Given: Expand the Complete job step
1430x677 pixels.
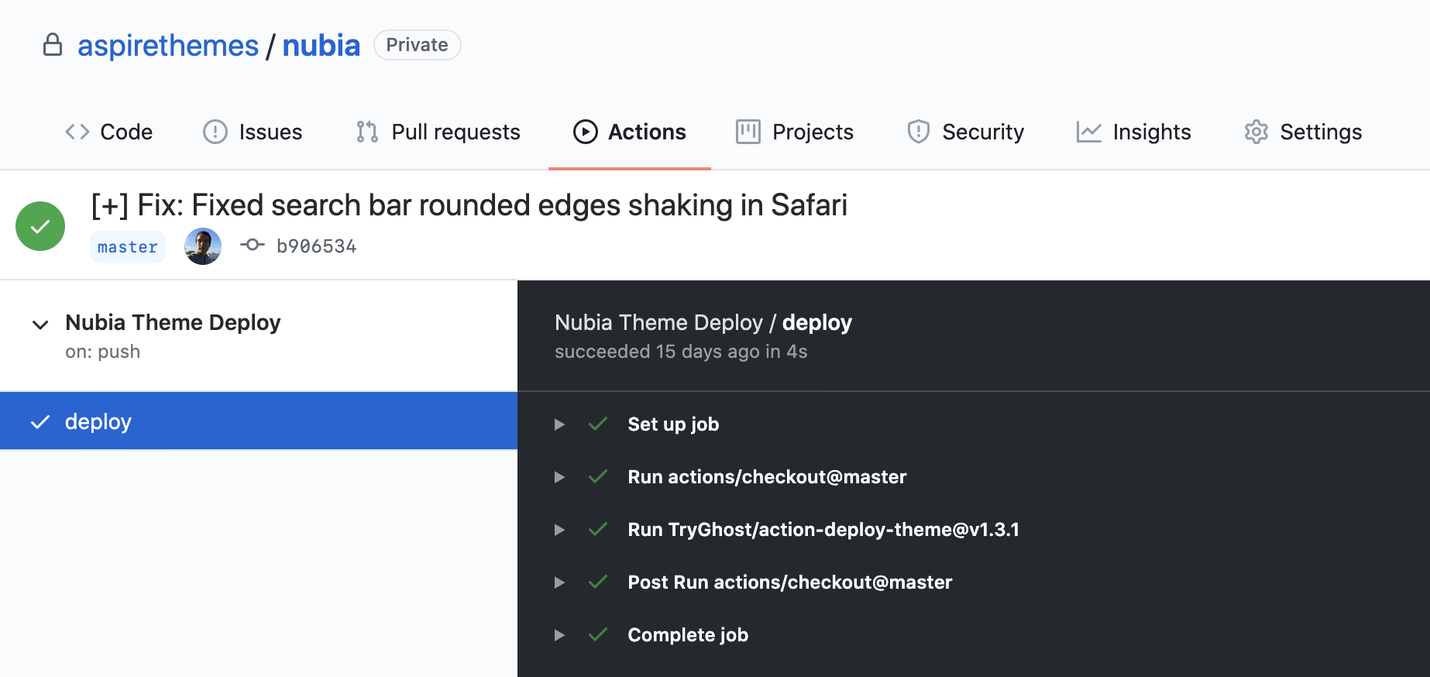Looking at the screenshot, I should click(560, 635).
